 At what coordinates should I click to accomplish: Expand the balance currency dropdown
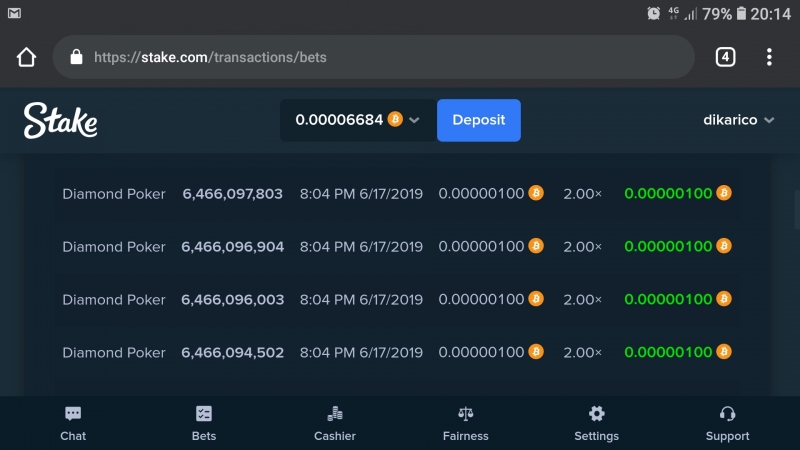414,120
